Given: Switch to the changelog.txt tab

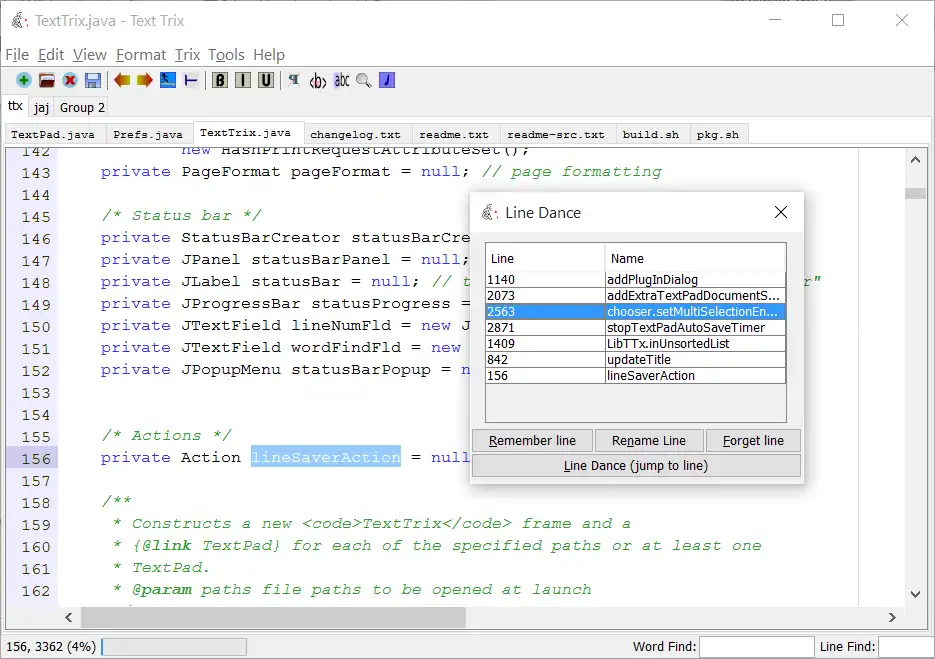Looking at the screenshot, I should (x=355, y=134).
